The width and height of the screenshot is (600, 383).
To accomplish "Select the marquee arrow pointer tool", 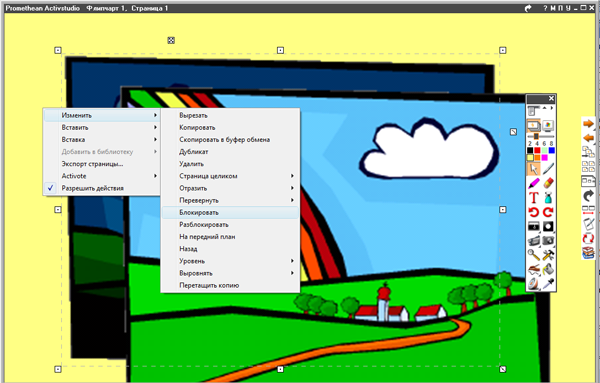I will [533, 169].
